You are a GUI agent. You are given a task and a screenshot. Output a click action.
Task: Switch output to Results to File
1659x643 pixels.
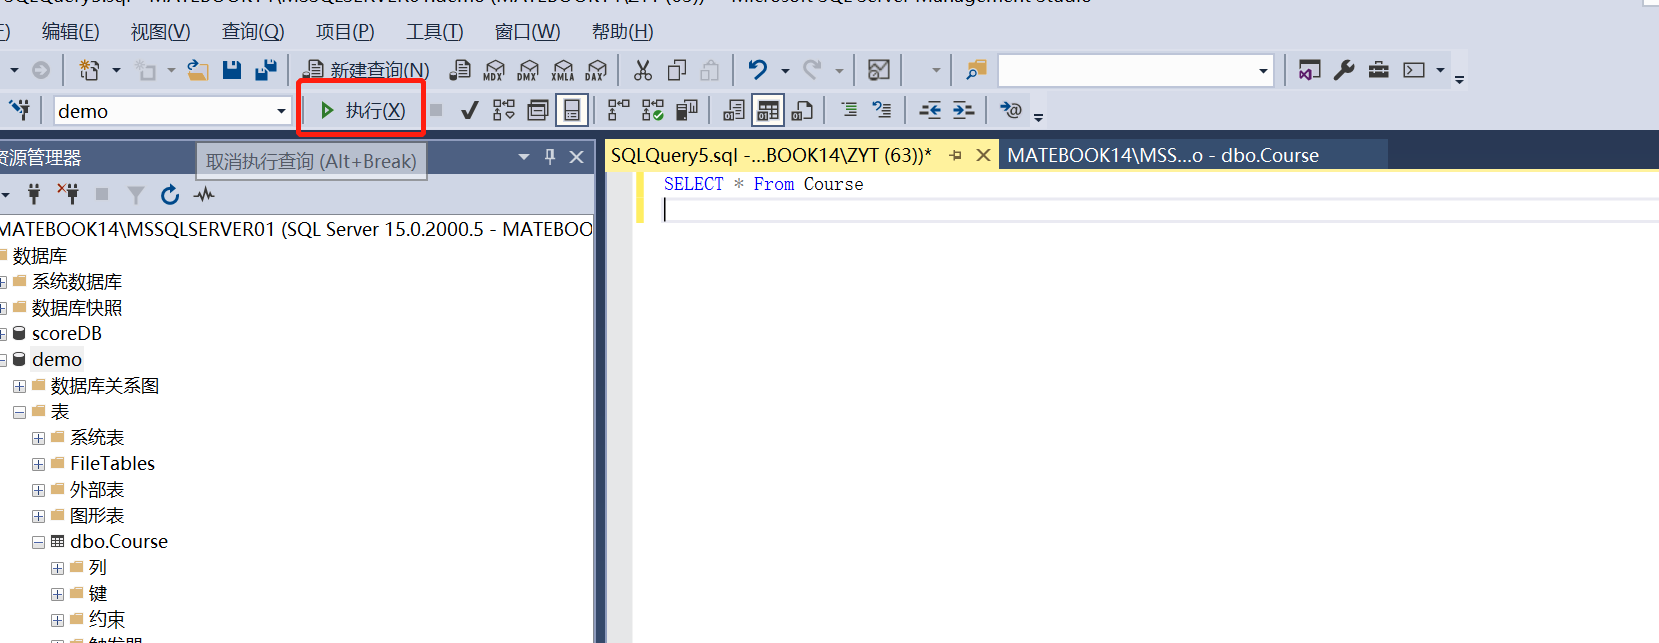802,110
